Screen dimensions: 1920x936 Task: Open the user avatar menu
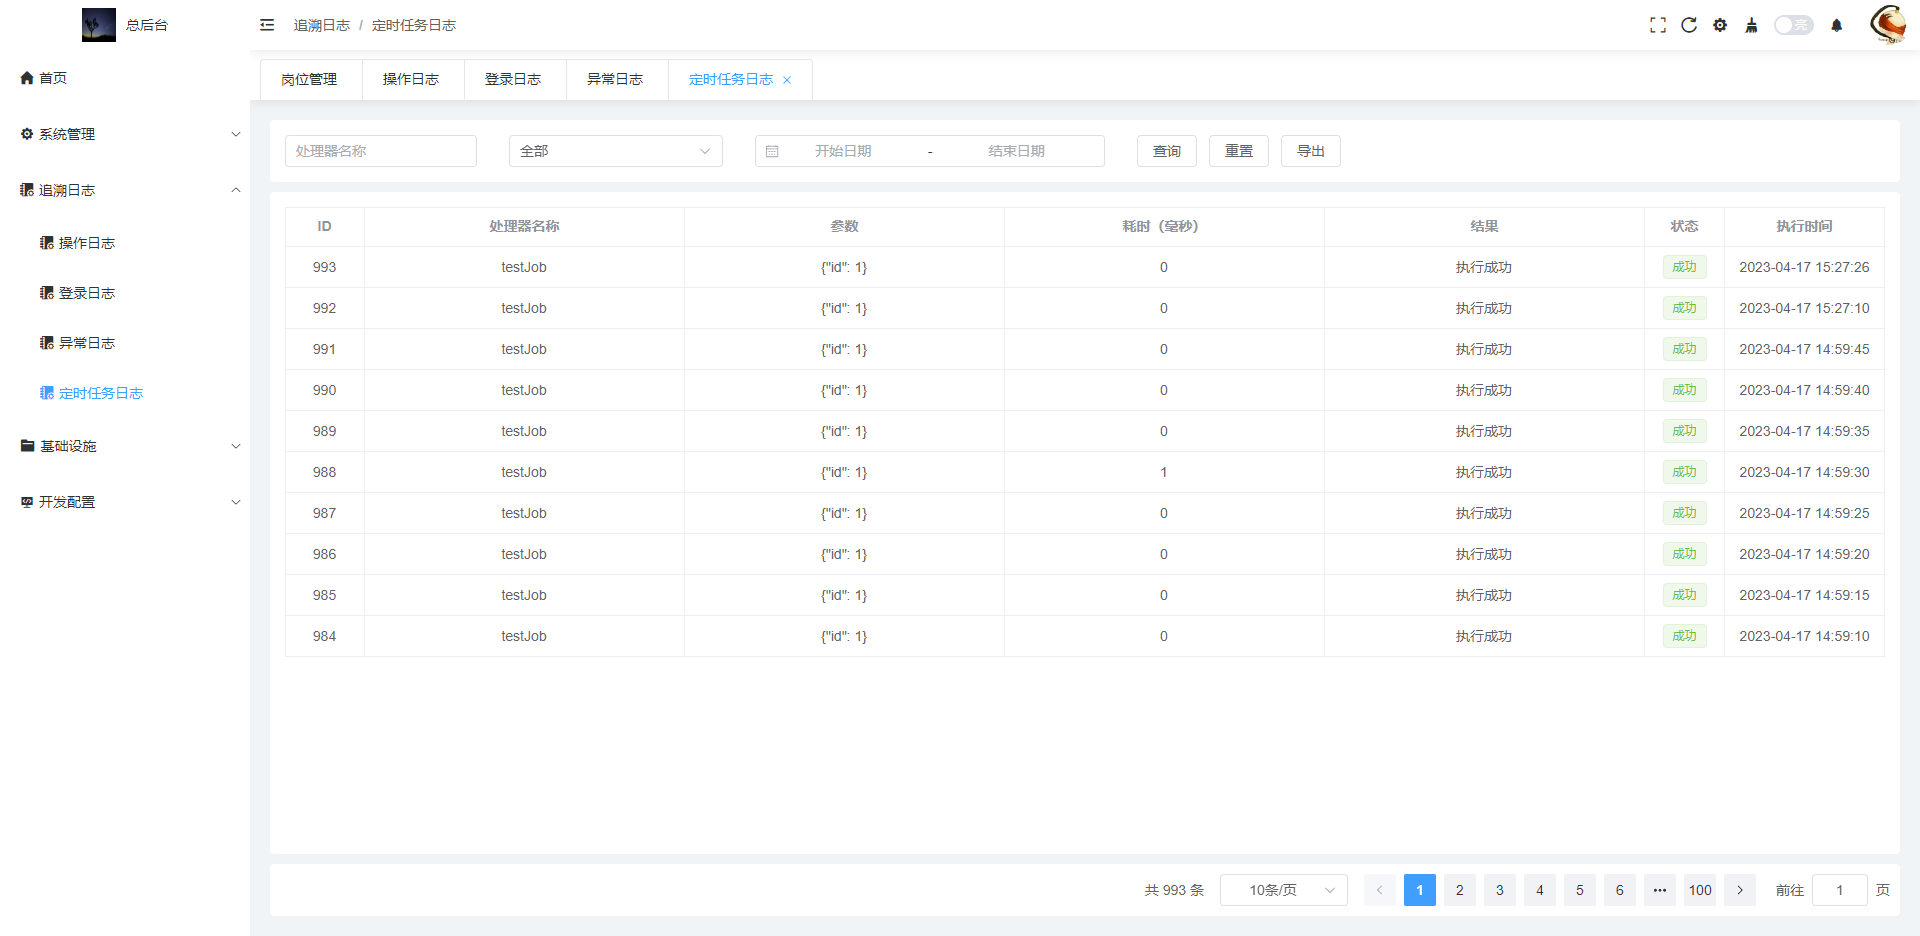[x=1887, y=24]
